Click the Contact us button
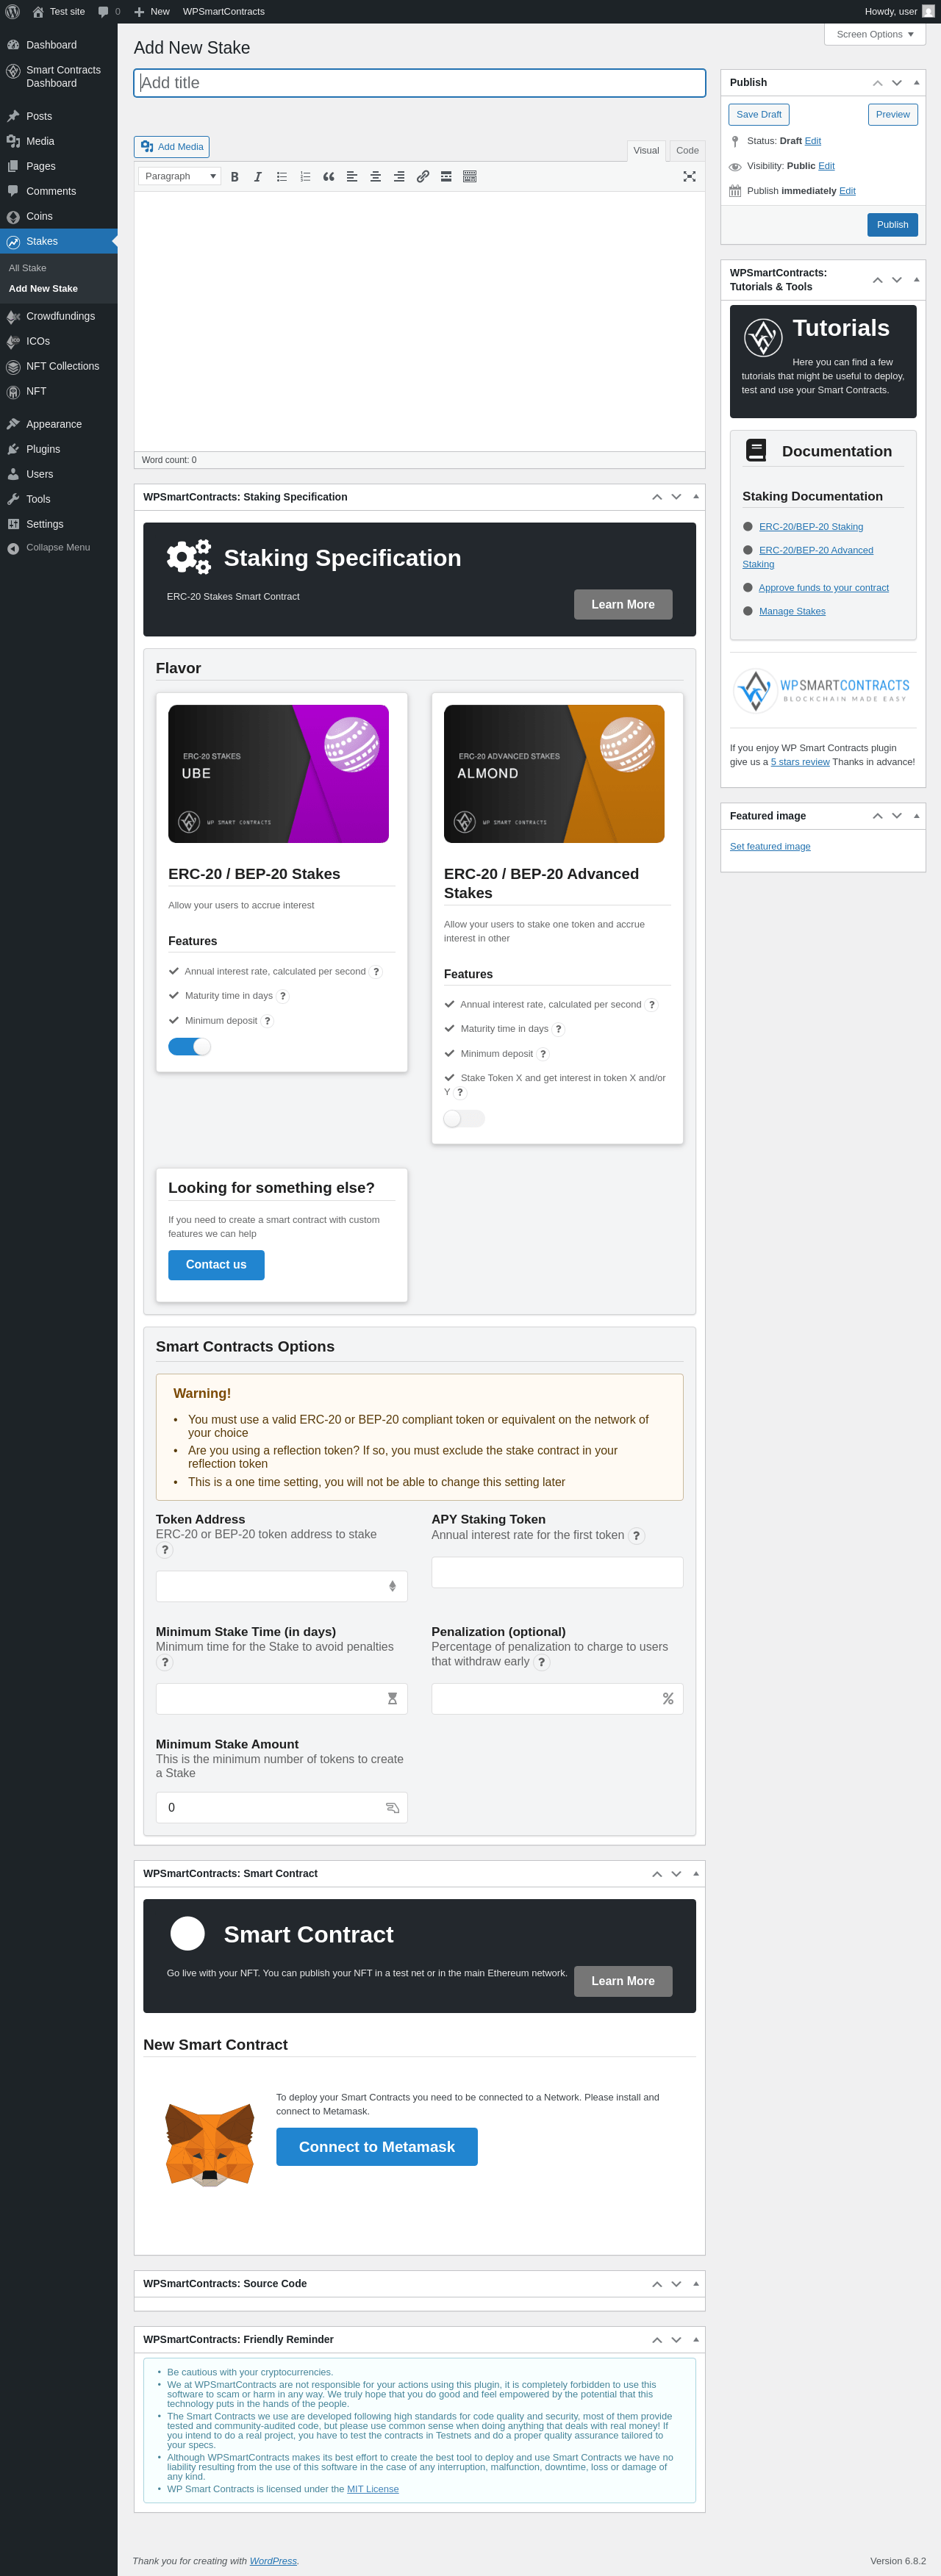This screenshot has height=2576, width=941. point(216,1265)
